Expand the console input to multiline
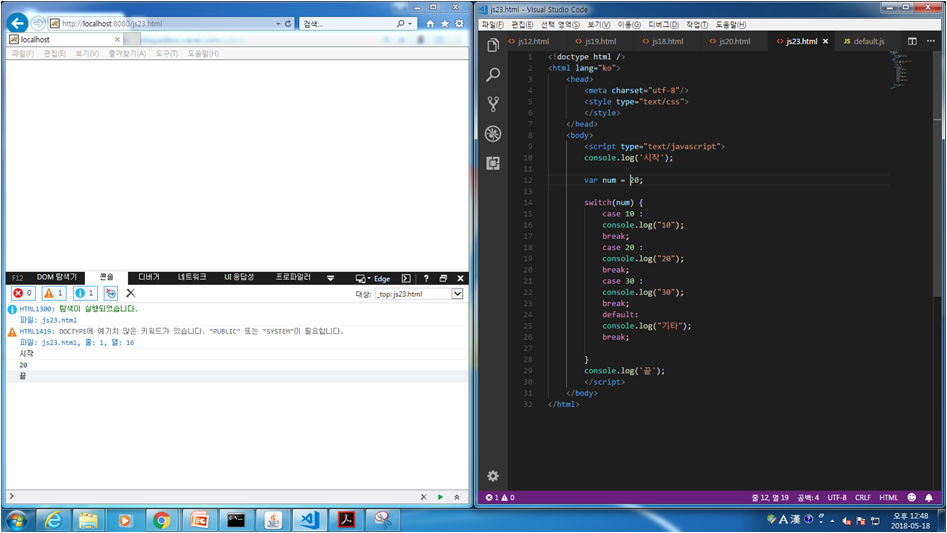 (457, 497)
